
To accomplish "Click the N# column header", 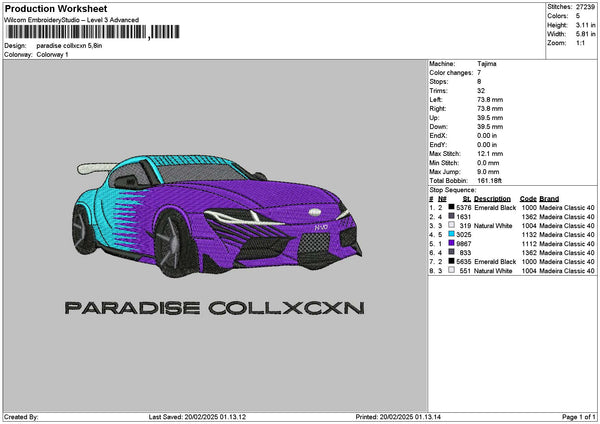I will pyautogui.click(x=442, y=199).
